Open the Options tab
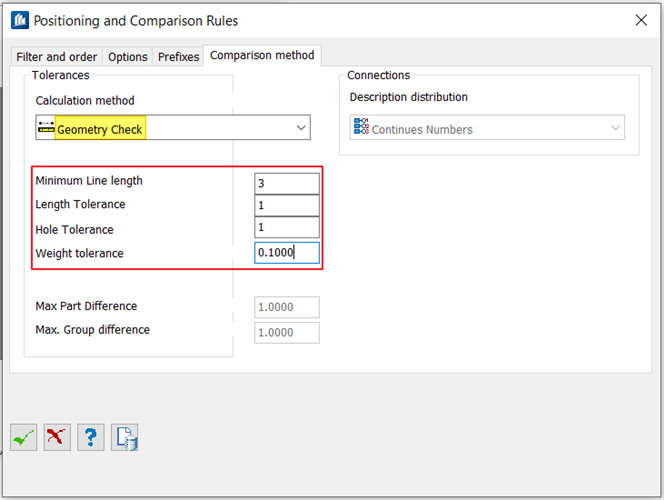This screenshot has width=664, height=500. pos(128,57)
